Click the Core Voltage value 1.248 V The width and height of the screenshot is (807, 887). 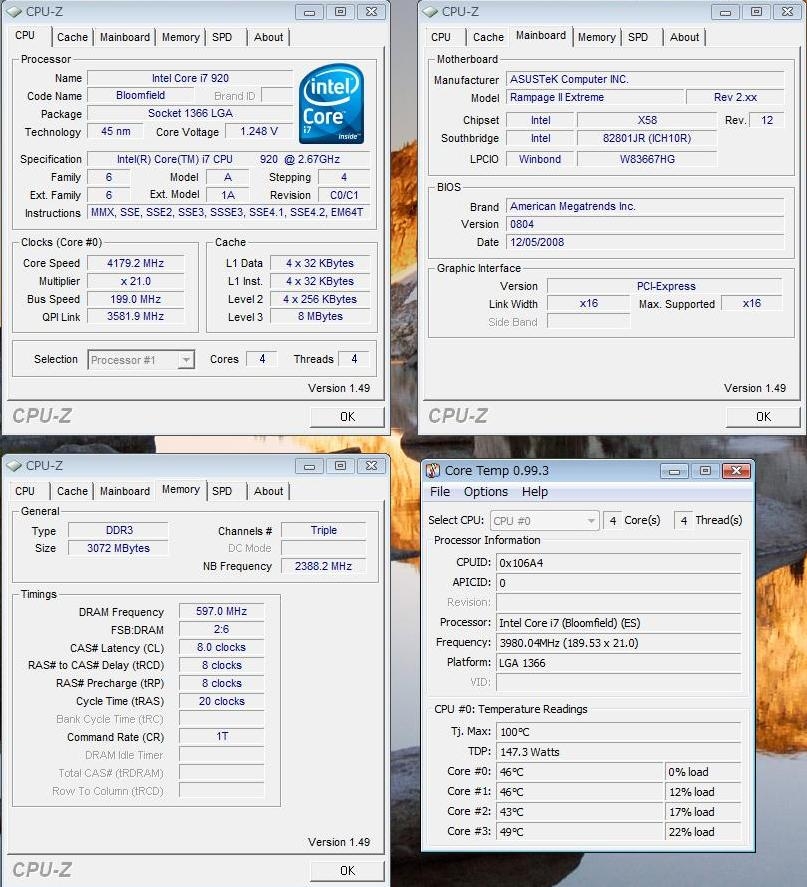click(259, 131)
